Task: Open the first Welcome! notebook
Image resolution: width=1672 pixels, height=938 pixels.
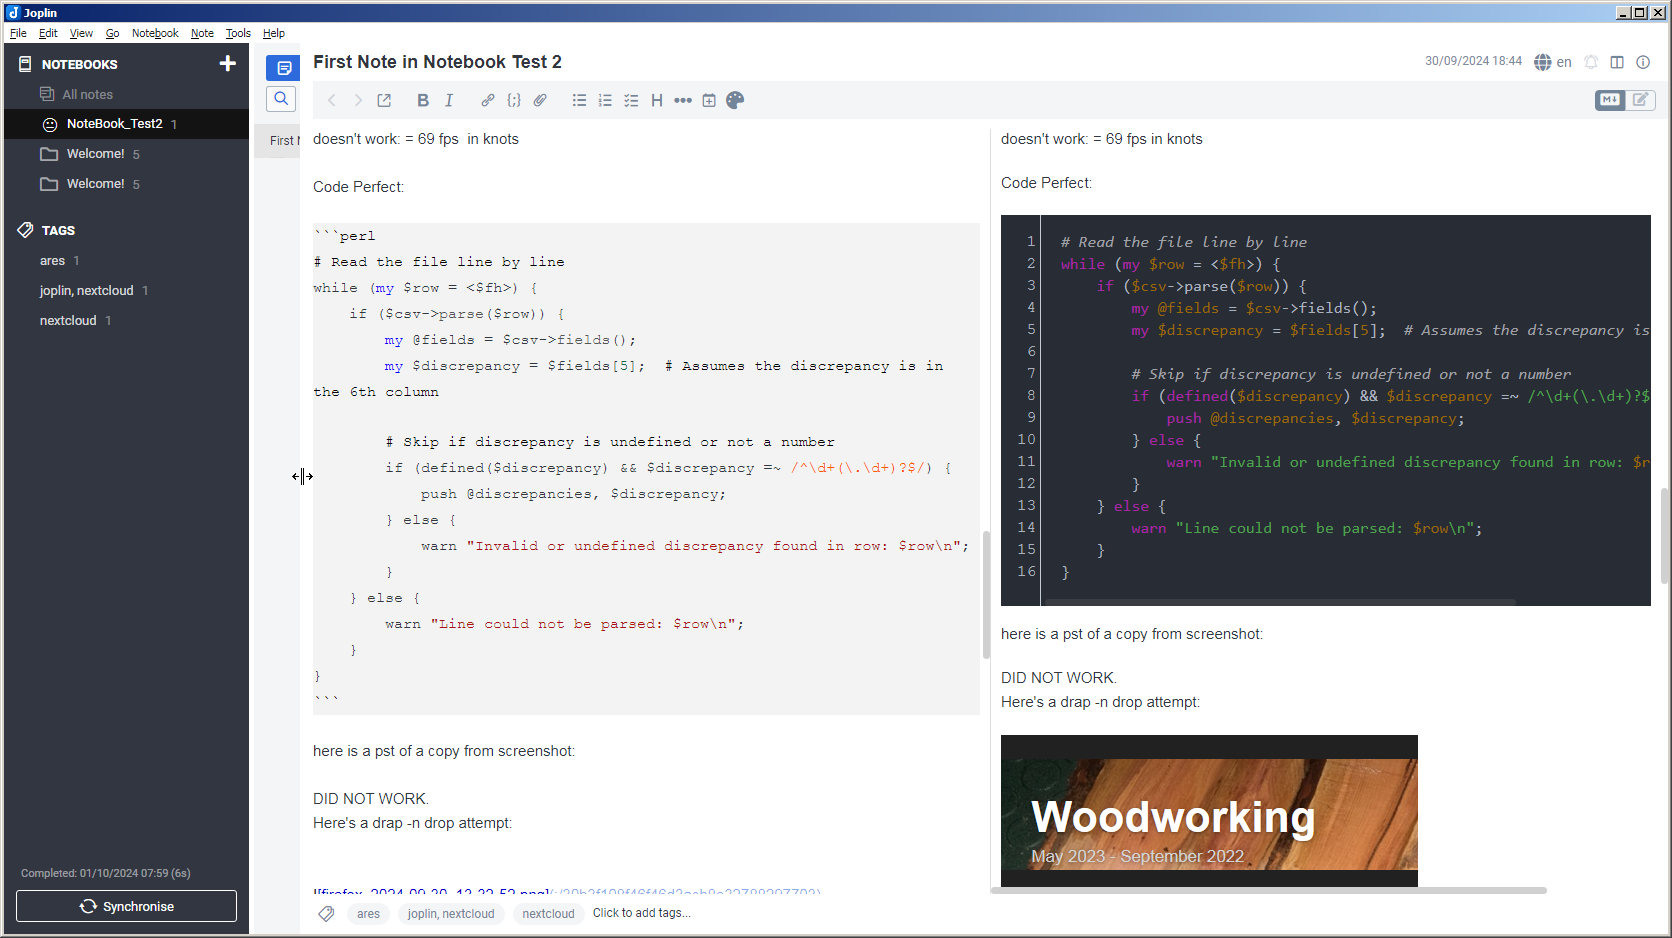Action: (126, 154)
